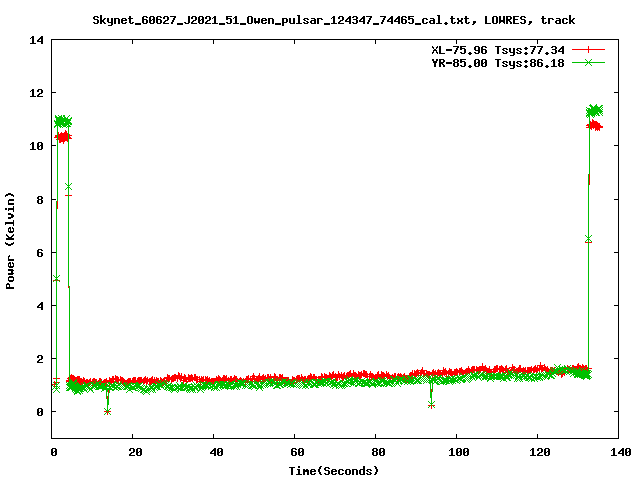Click the Power (Kelvin) y-axis label

[x=11, y=239]
